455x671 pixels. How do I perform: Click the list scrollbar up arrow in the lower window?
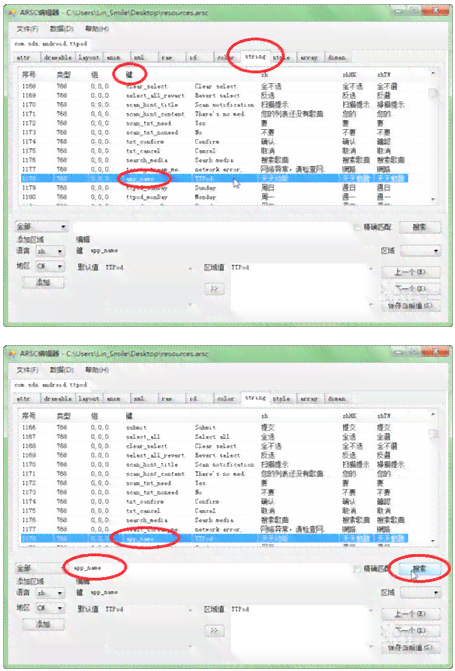tap(433, 415)
